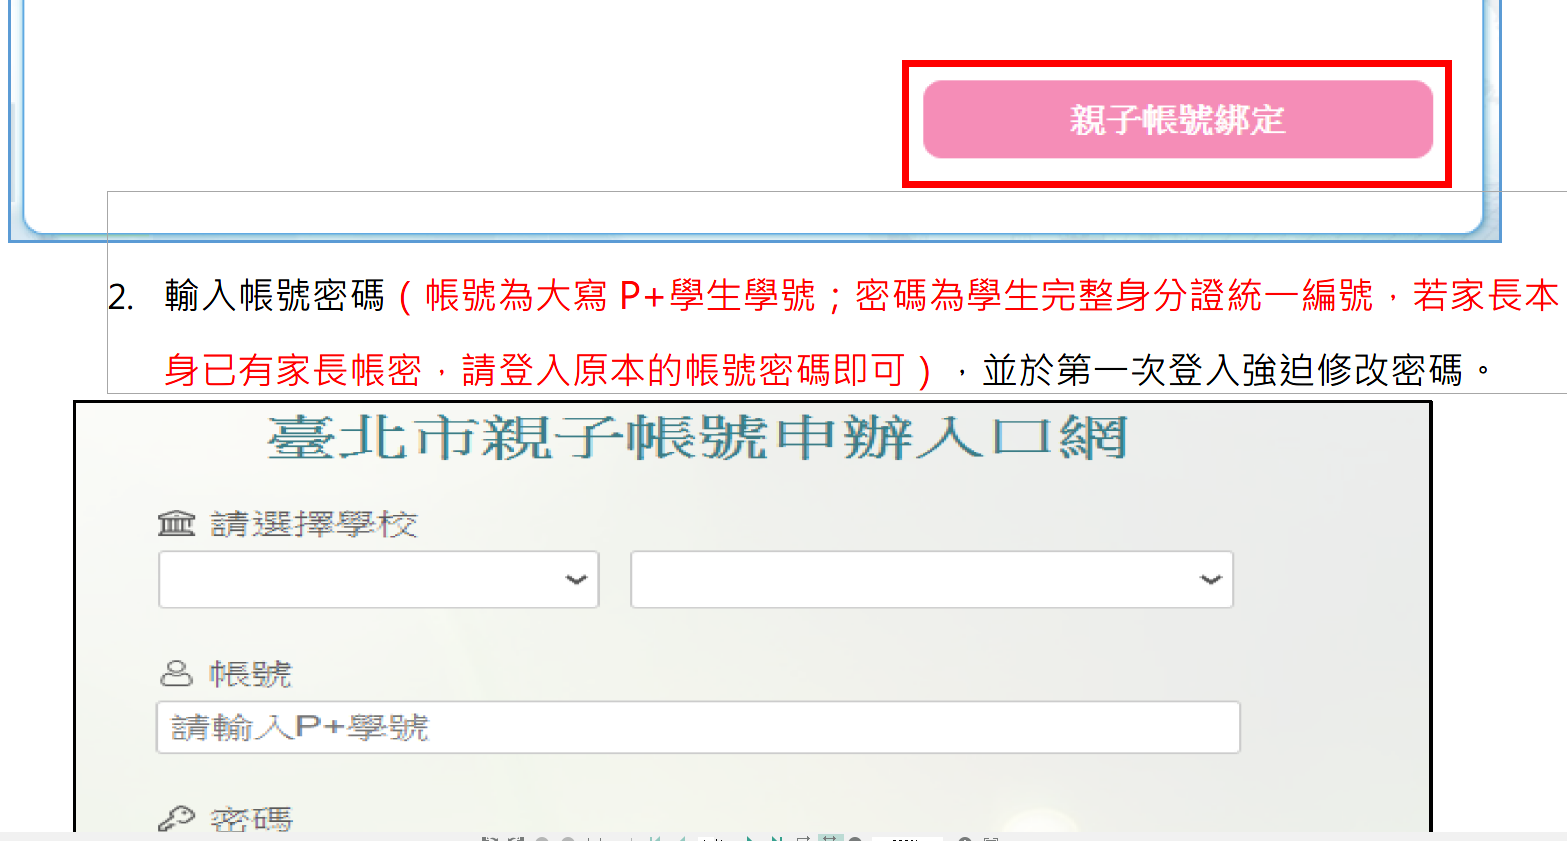Click the black text 輸入帳號密碼
Screen dimensions: 1567x841
tap(275, 296)
